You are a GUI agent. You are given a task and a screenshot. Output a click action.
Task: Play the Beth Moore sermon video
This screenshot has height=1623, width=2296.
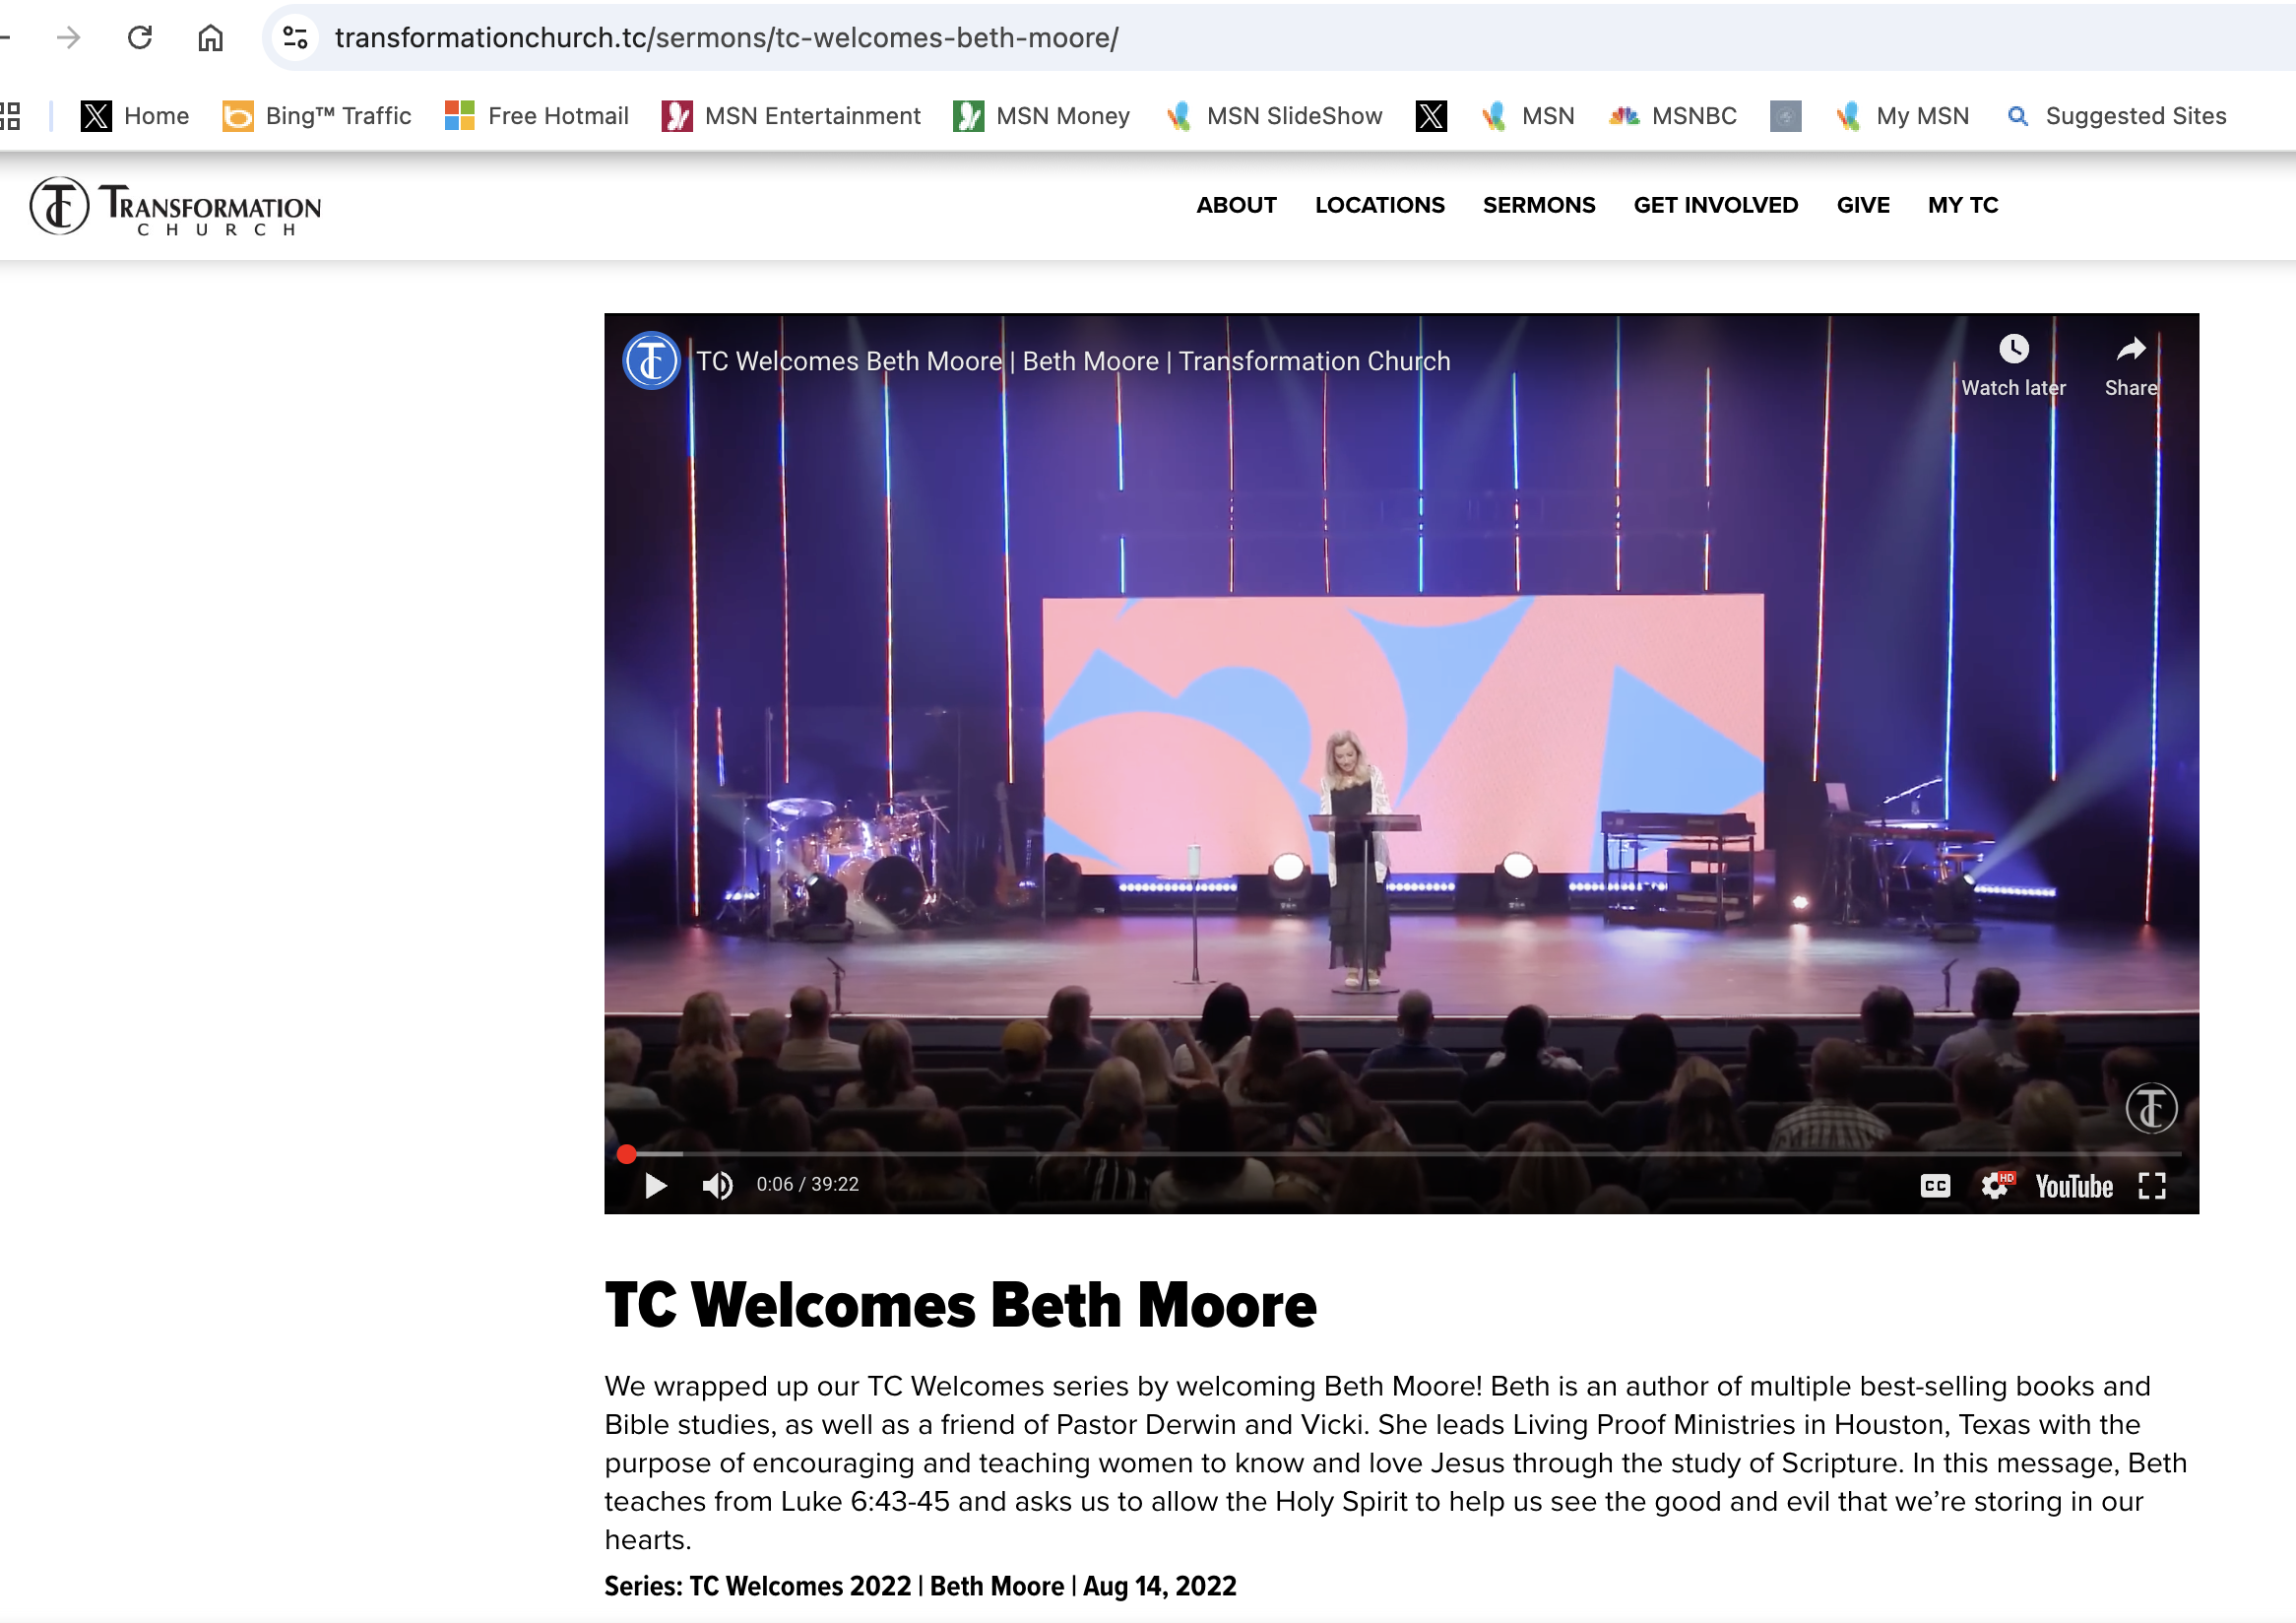[656, 1185]
